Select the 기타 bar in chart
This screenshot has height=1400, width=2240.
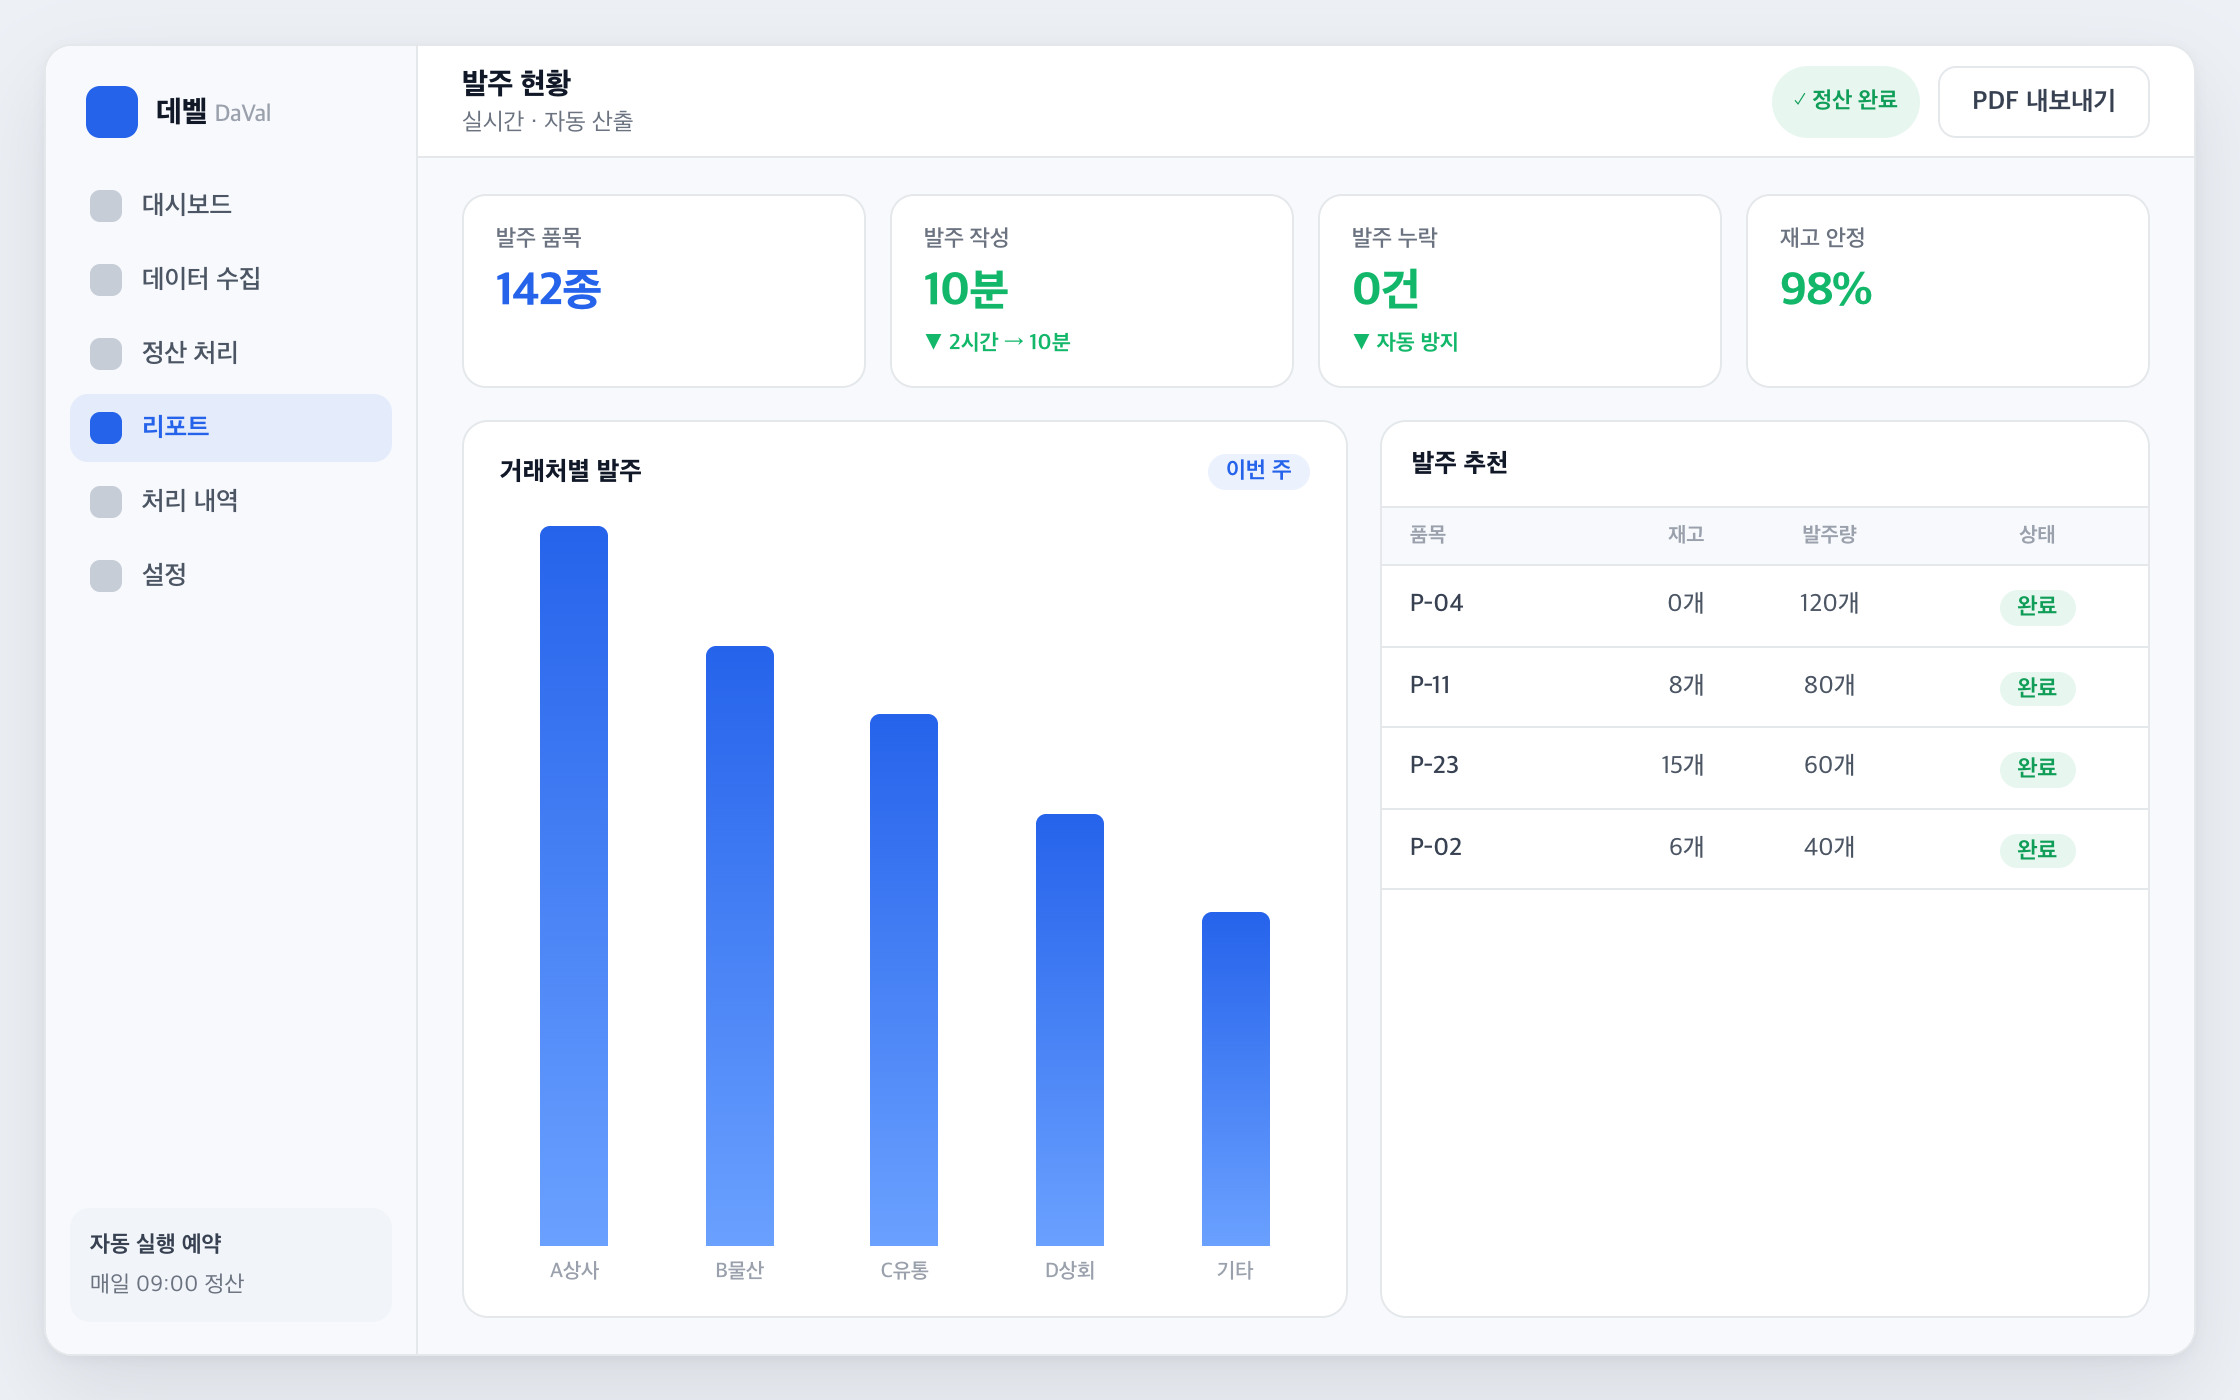click(x=1236, y=1078)
